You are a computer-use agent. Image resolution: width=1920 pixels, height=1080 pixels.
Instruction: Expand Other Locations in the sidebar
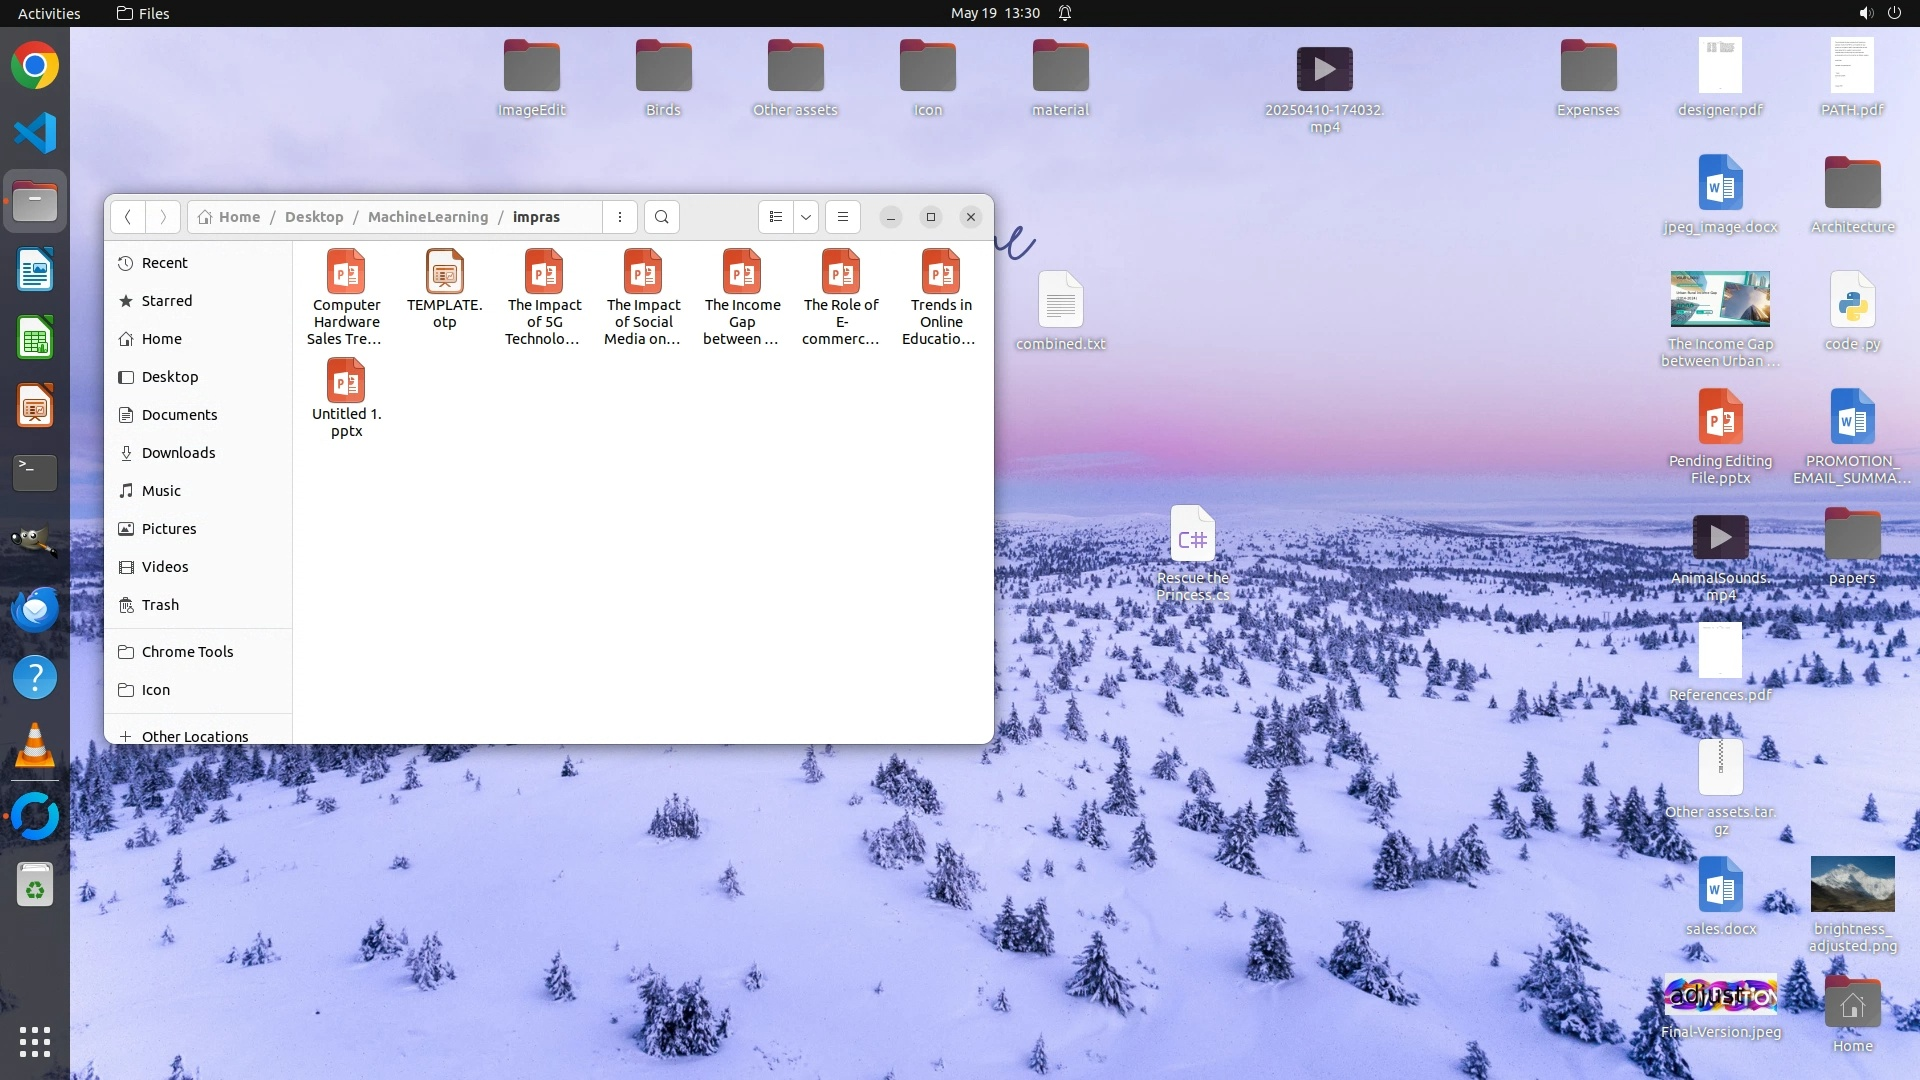(x=194, y=736)
